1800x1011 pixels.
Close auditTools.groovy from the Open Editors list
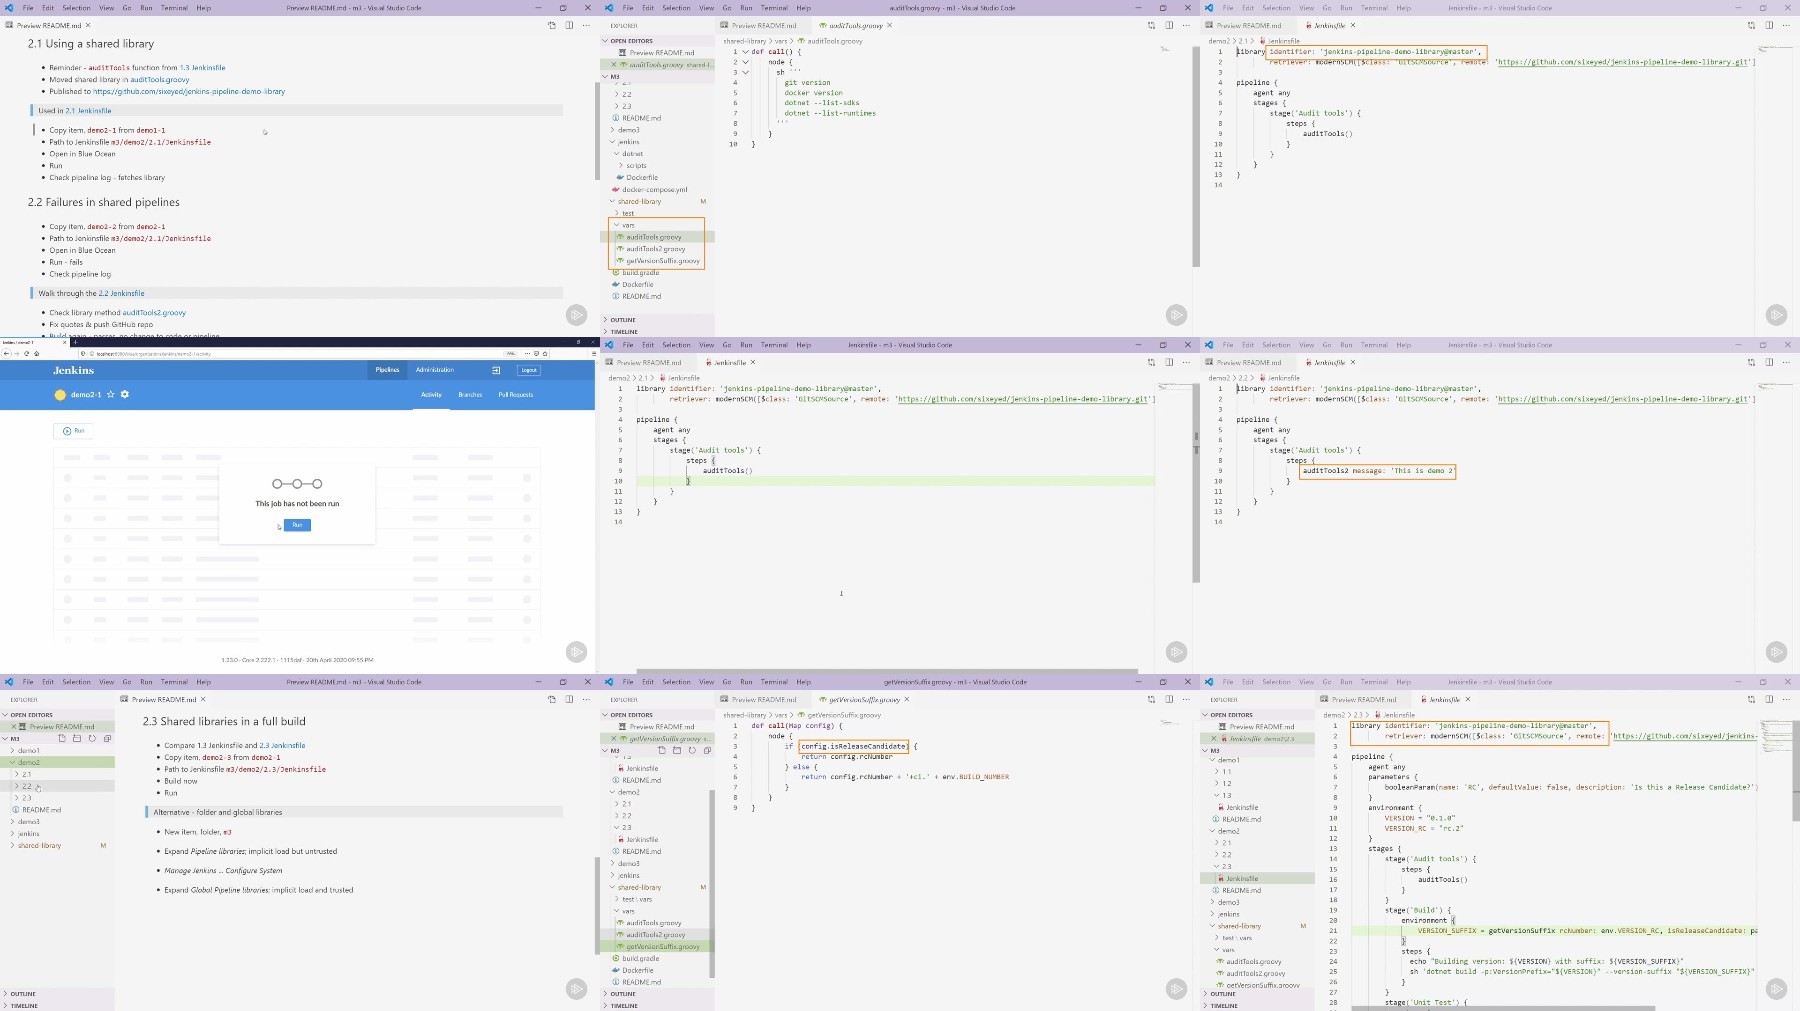pos(614,65)
